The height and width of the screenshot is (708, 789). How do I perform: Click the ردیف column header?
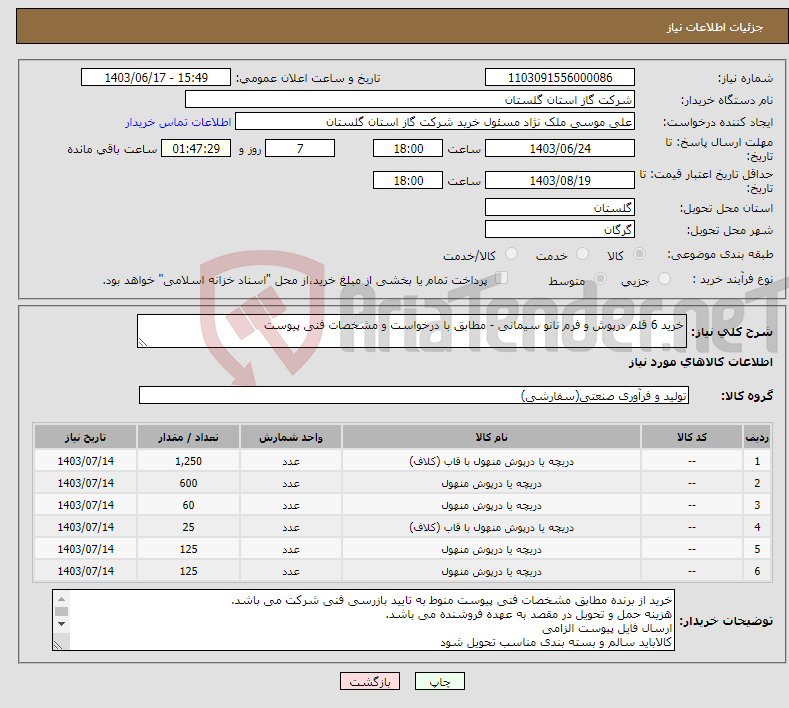point(757,437)
